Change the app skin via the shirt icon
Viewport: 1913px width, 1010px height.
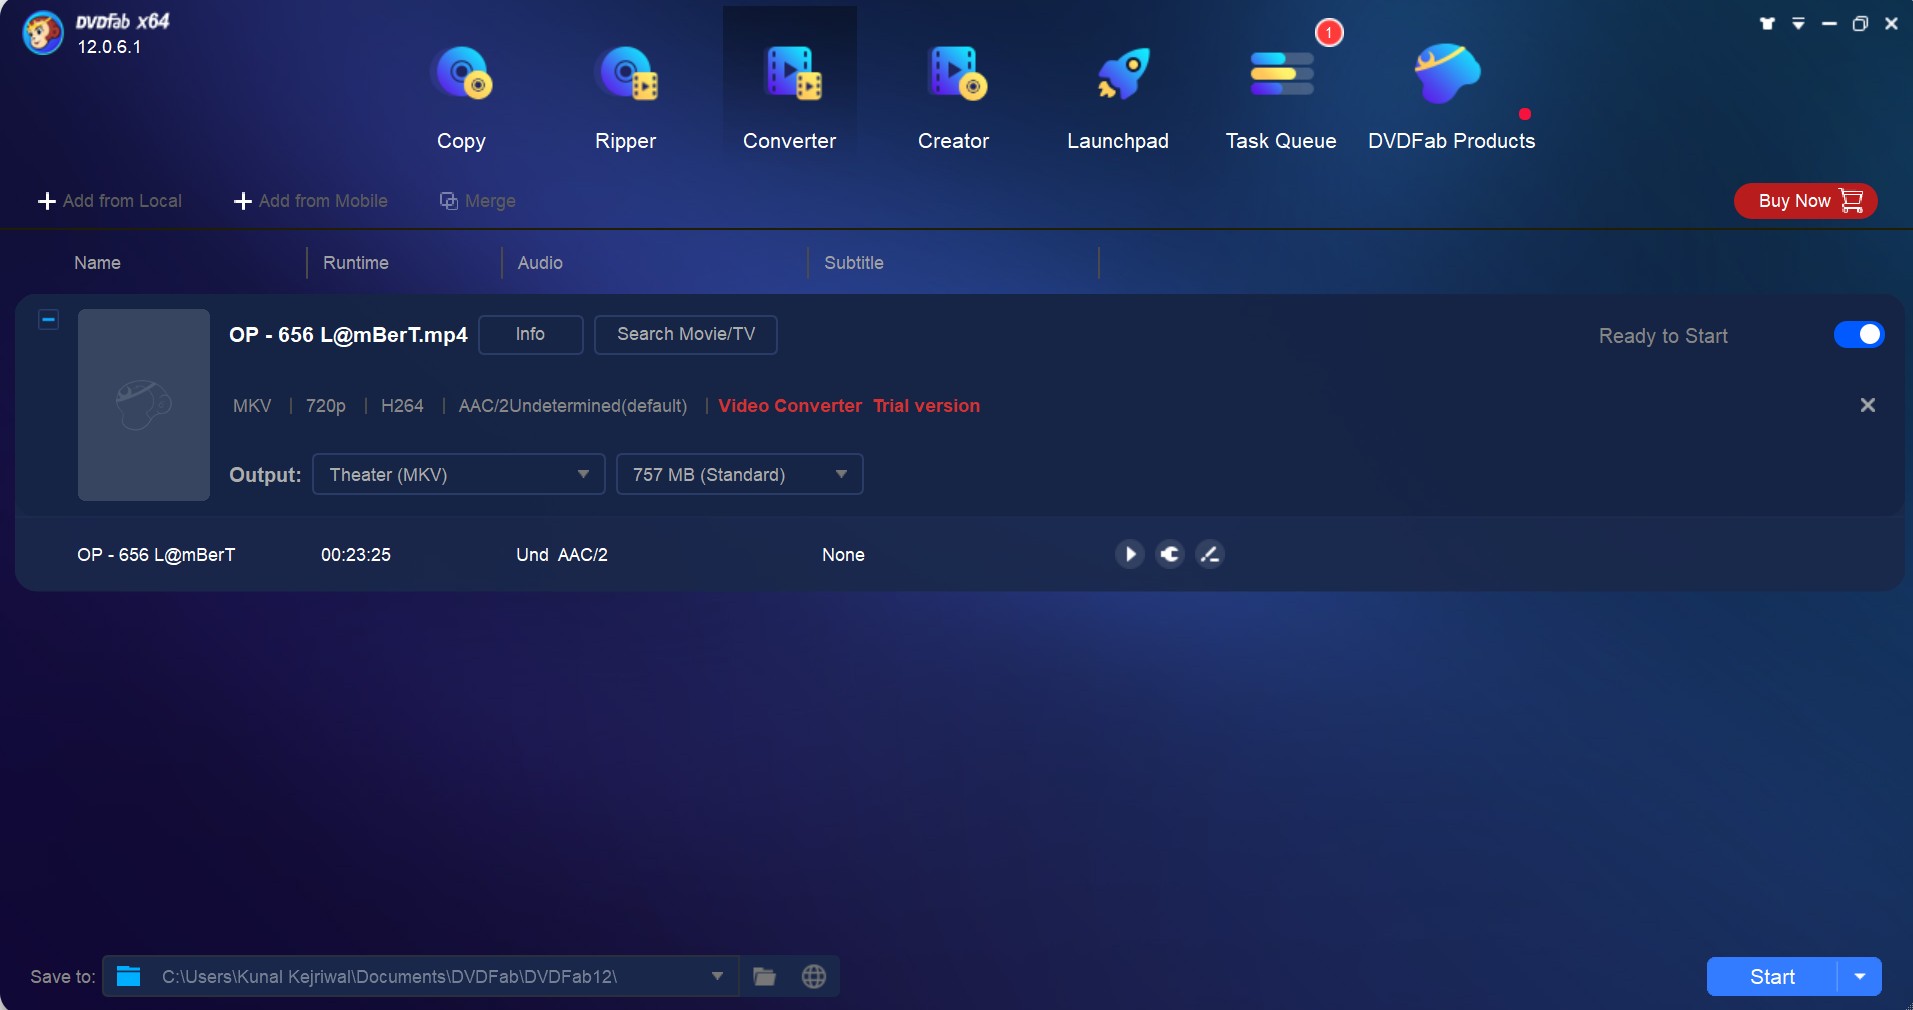tap(1767, 22)
